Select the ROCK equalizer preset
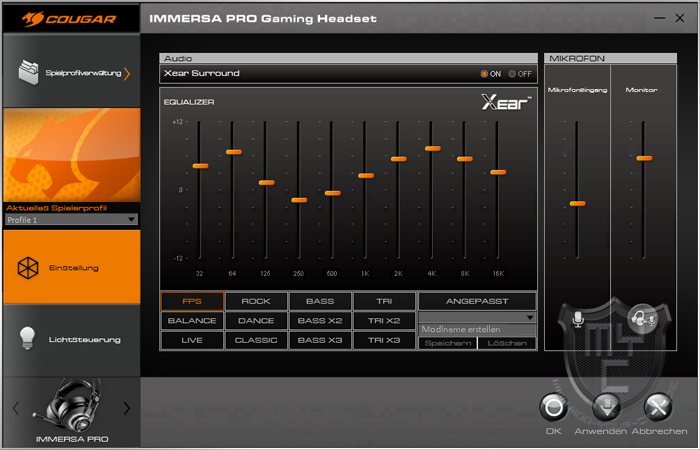Screen dimensions: 700x450 pyautogui.click(x=256, y=301)
